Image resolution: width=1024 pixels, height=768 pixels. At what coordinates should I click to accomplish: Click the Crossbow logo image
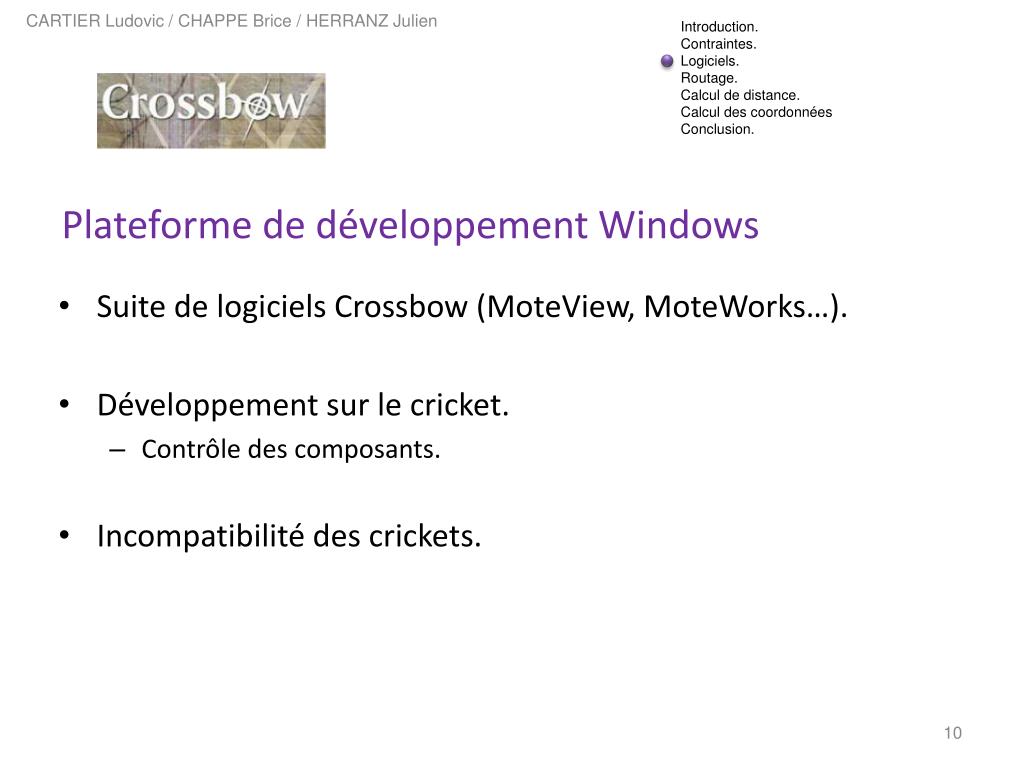coord(211,110)
